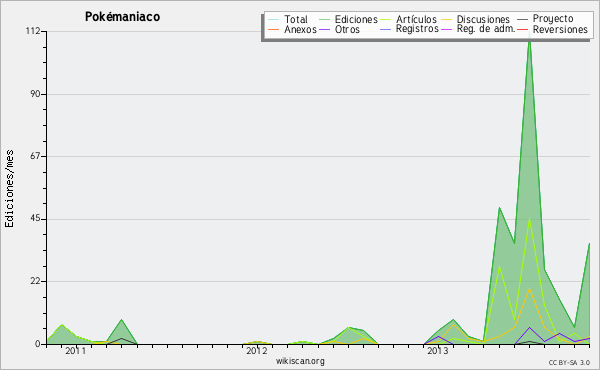The image size is (600, 370).
Task: Click the 67 y-axis value
Action: tap(36, 156)
